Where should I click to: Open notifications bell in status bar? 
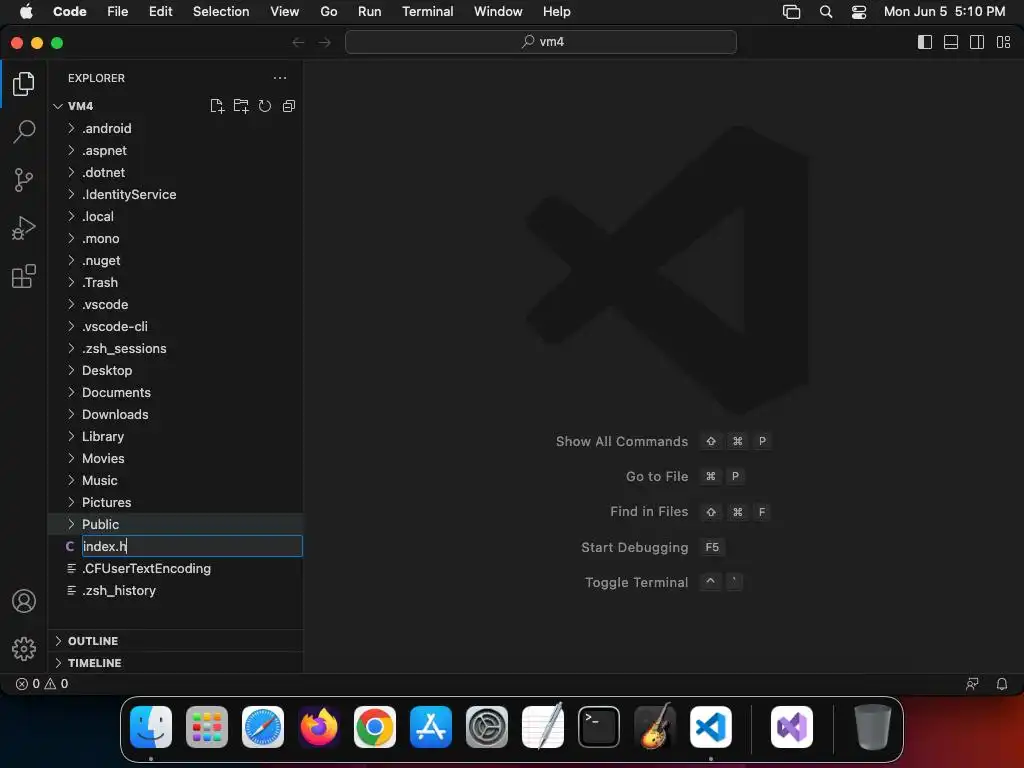[x=1001, y=684]
